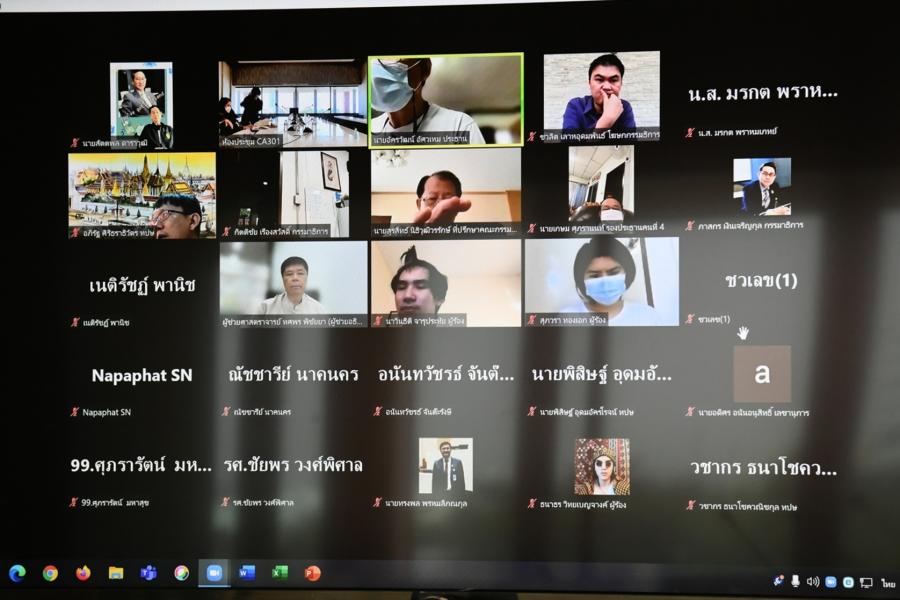Click the active Zoom taskbar icon

click(214, 573)
